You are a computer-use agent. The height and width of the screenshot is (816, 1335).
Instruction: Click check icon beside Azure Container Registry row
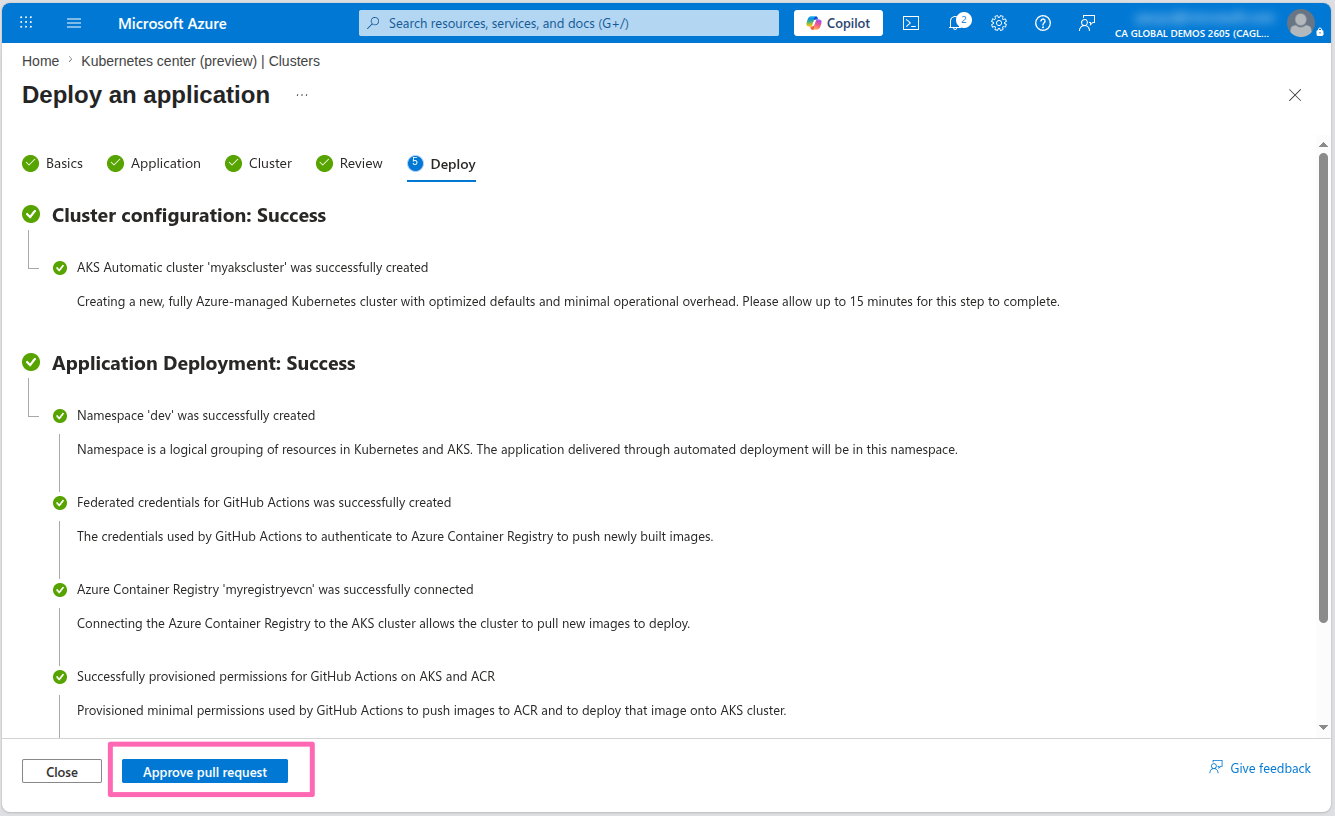pos(60,590)
